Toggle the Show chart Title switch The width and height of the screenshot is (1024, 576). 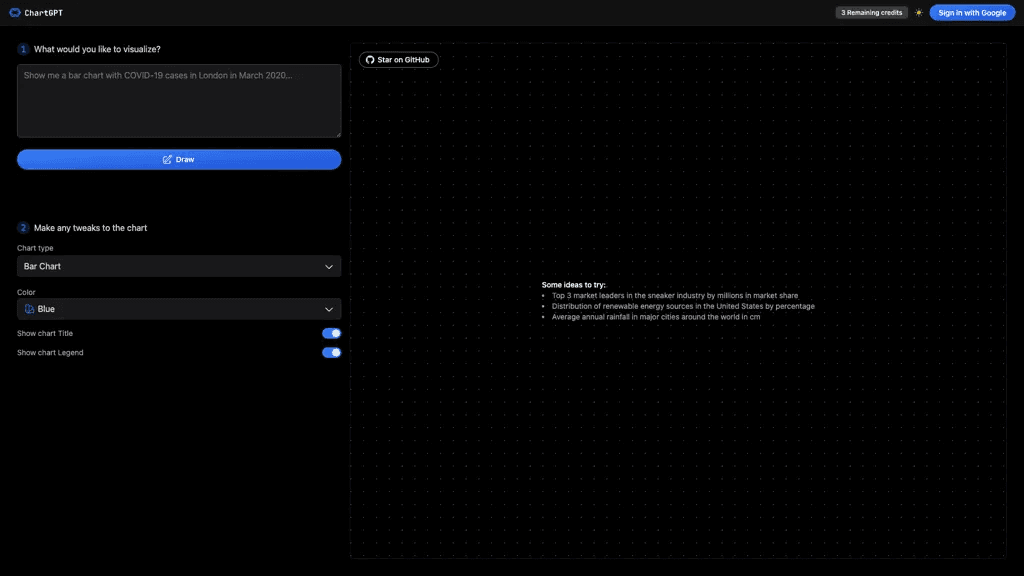[331, 333]
